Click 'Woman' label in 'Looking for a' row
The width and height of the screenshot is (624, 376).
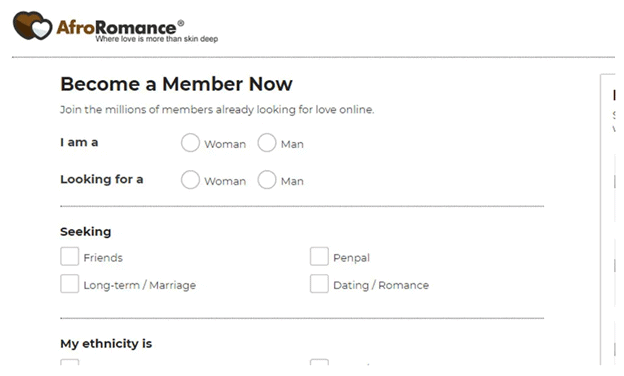[x=225, y=181]
